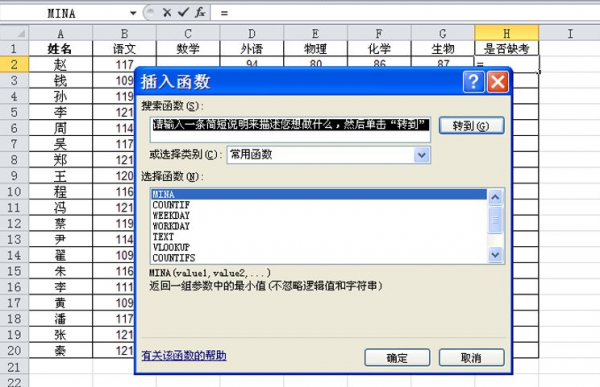
Task: Click cell 数学 header
Action: 188,49
